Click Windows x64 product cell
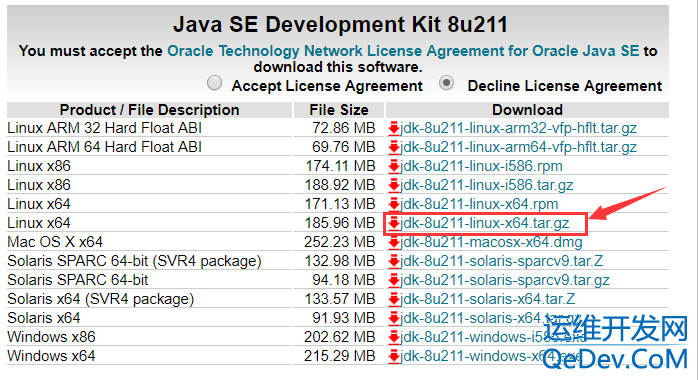 tap(51, 356)
